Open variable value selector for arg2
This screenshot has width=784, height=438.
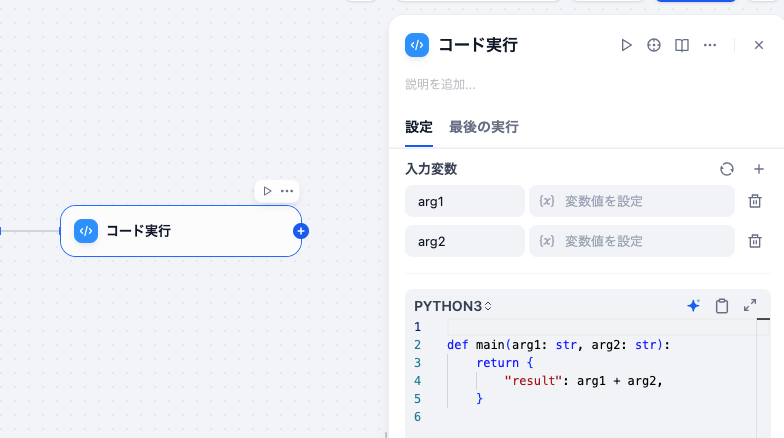pos(631,241)
